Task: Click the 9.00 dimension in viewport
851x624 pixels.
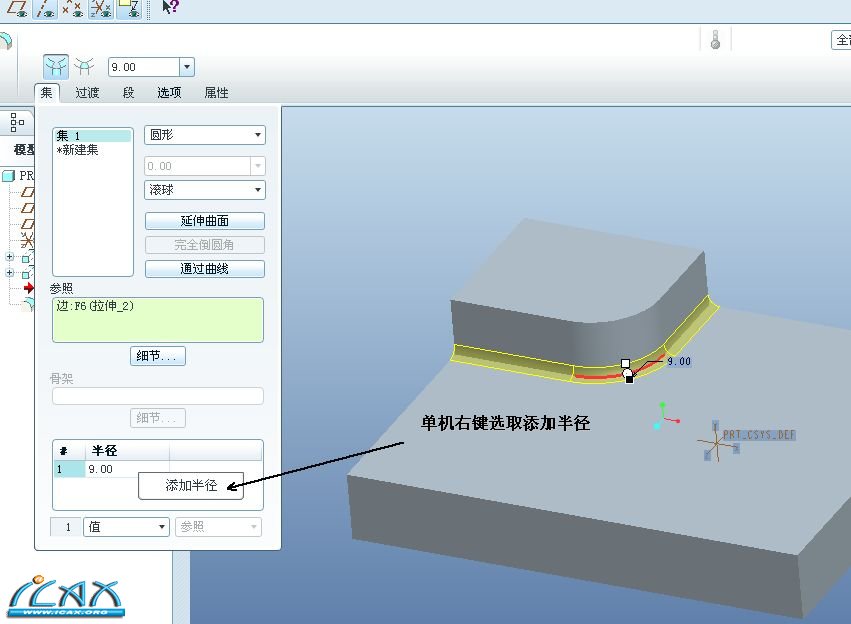Action: point(678,361)
